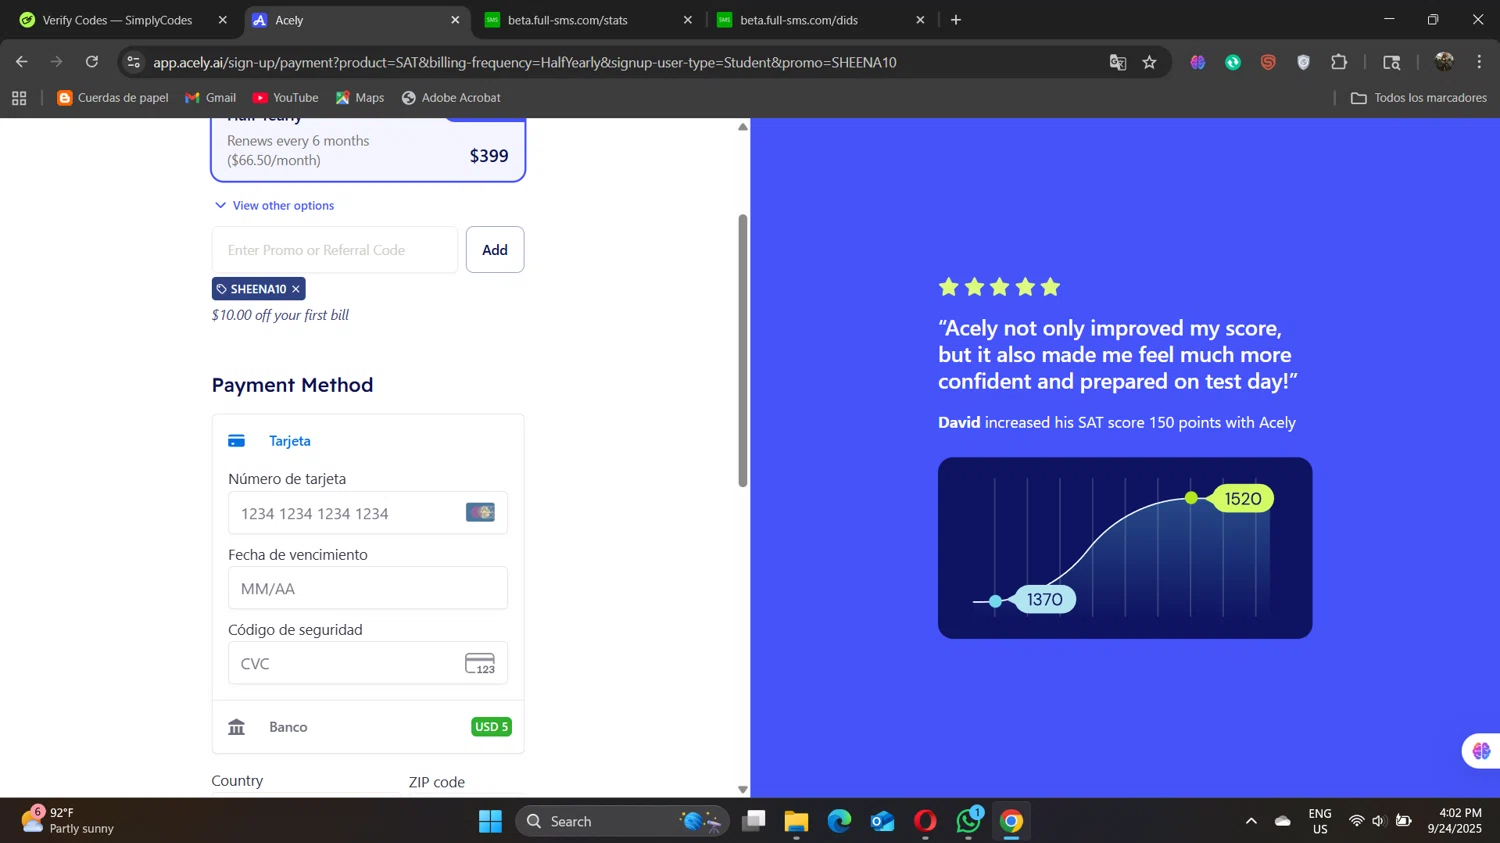Open WhatsApp from taskbar
The image size is (1500, 843).
click(968, 821)
